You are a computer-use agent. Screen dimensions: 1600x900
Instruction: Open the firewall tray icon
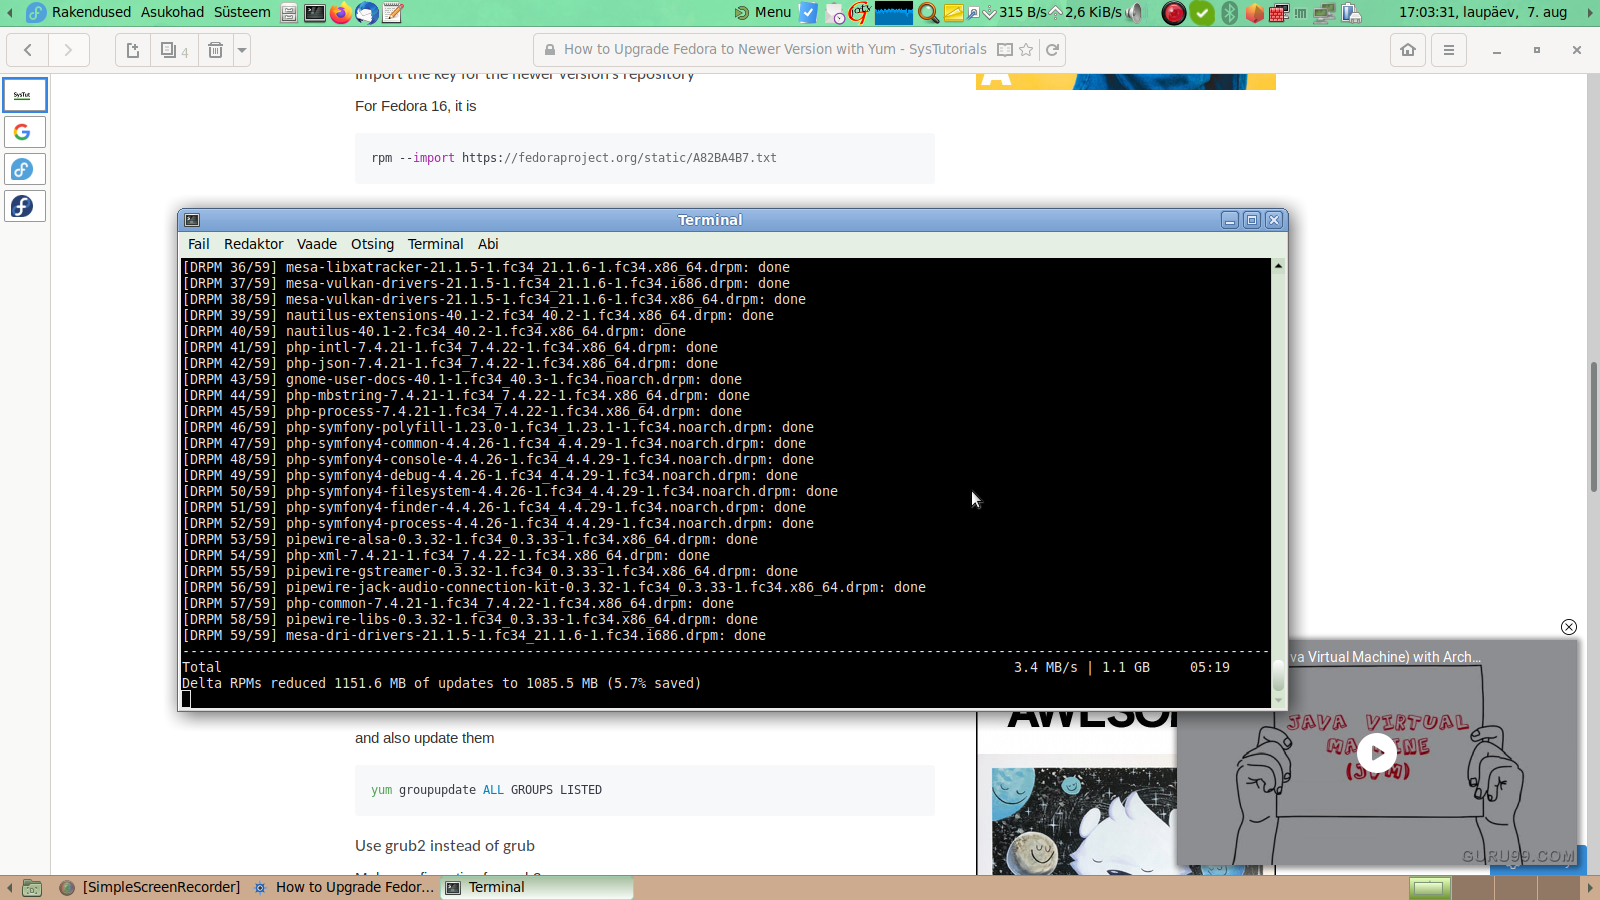point(1279,13)
